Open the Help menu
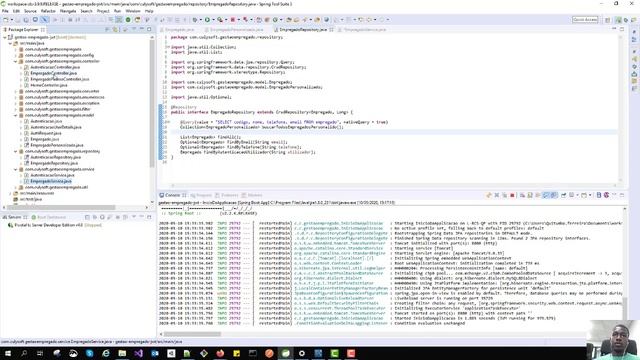640x360 pixels. [x=149, y=11]
